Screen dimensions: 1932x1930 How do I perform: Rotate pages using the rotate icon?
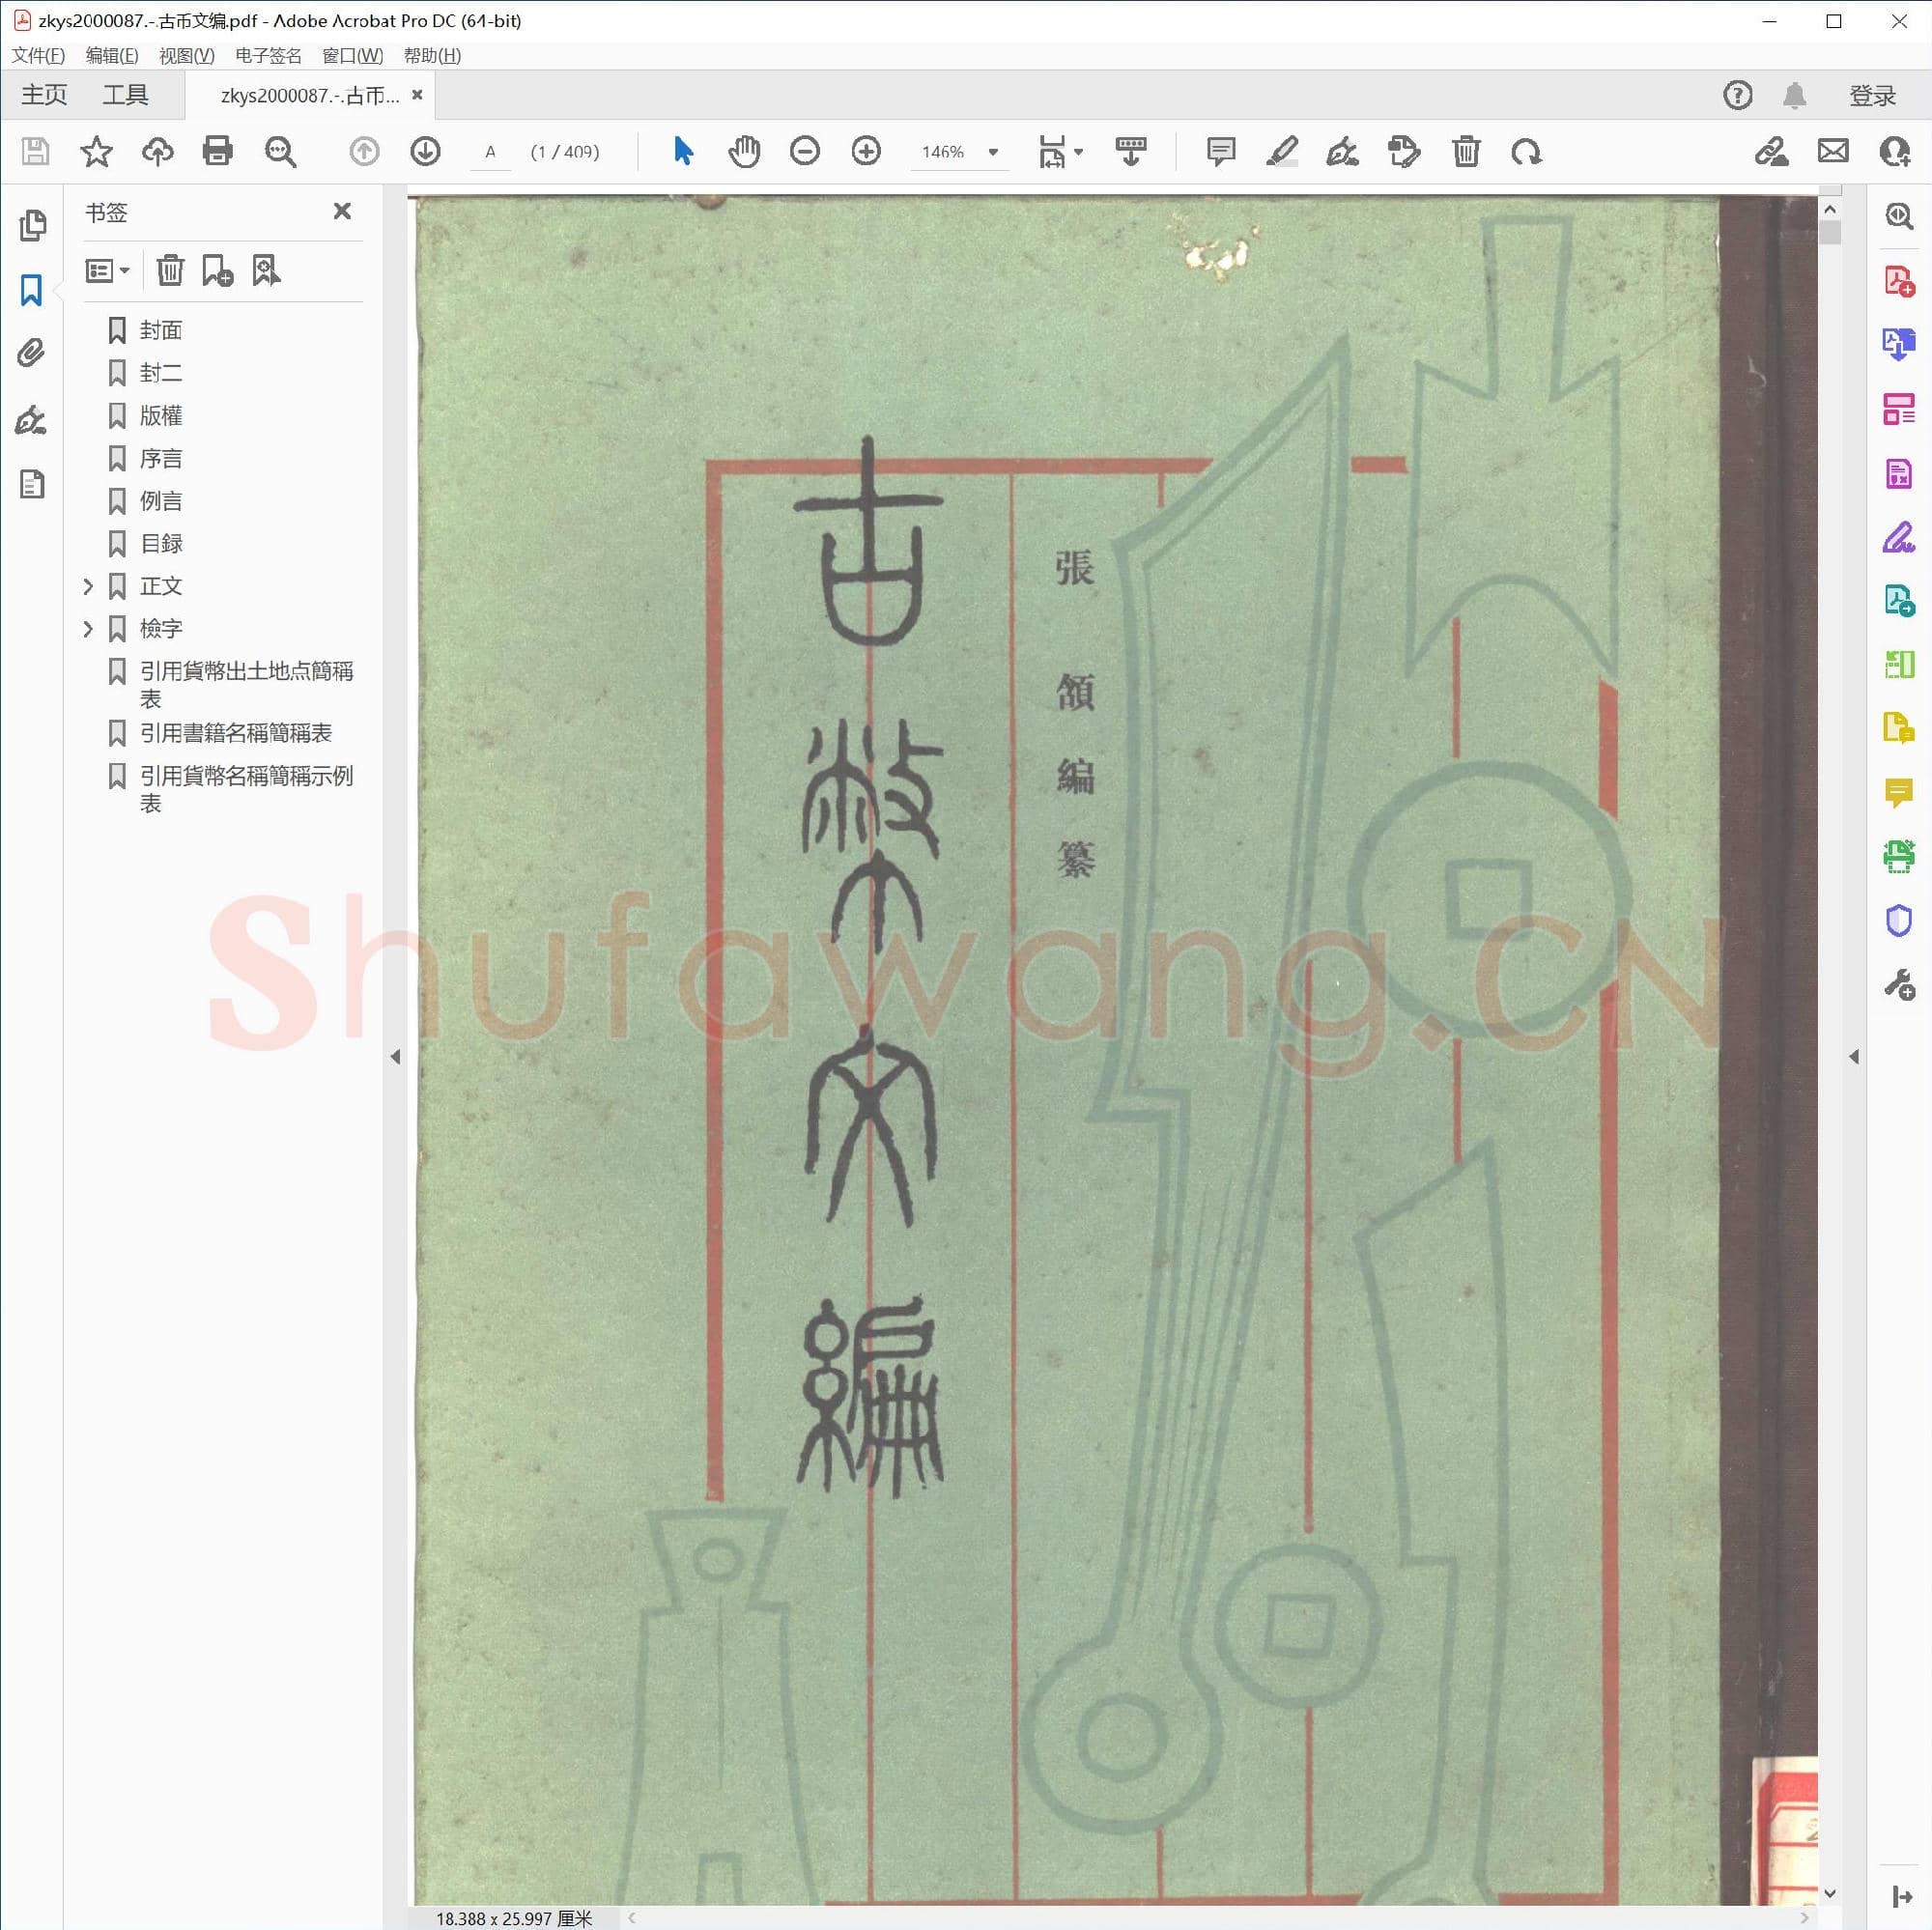[x=1527, y=152]
